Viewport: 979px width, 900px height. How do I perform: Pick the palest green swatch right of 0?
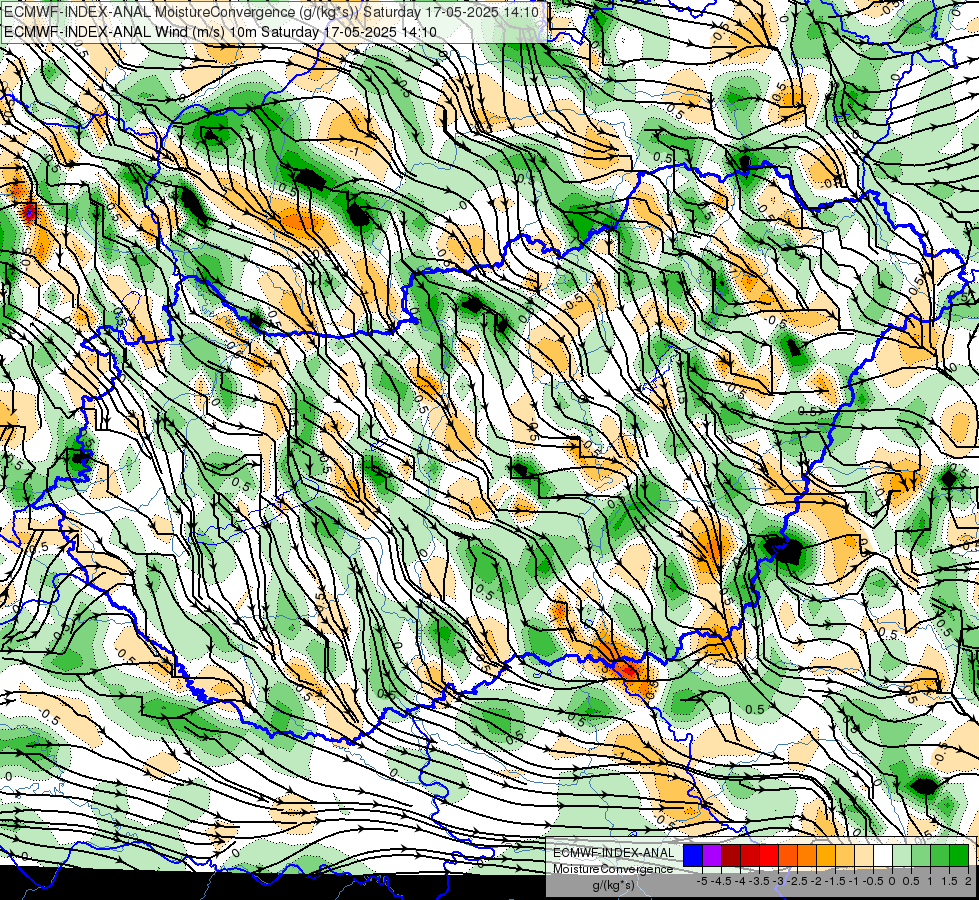(902, 855)
